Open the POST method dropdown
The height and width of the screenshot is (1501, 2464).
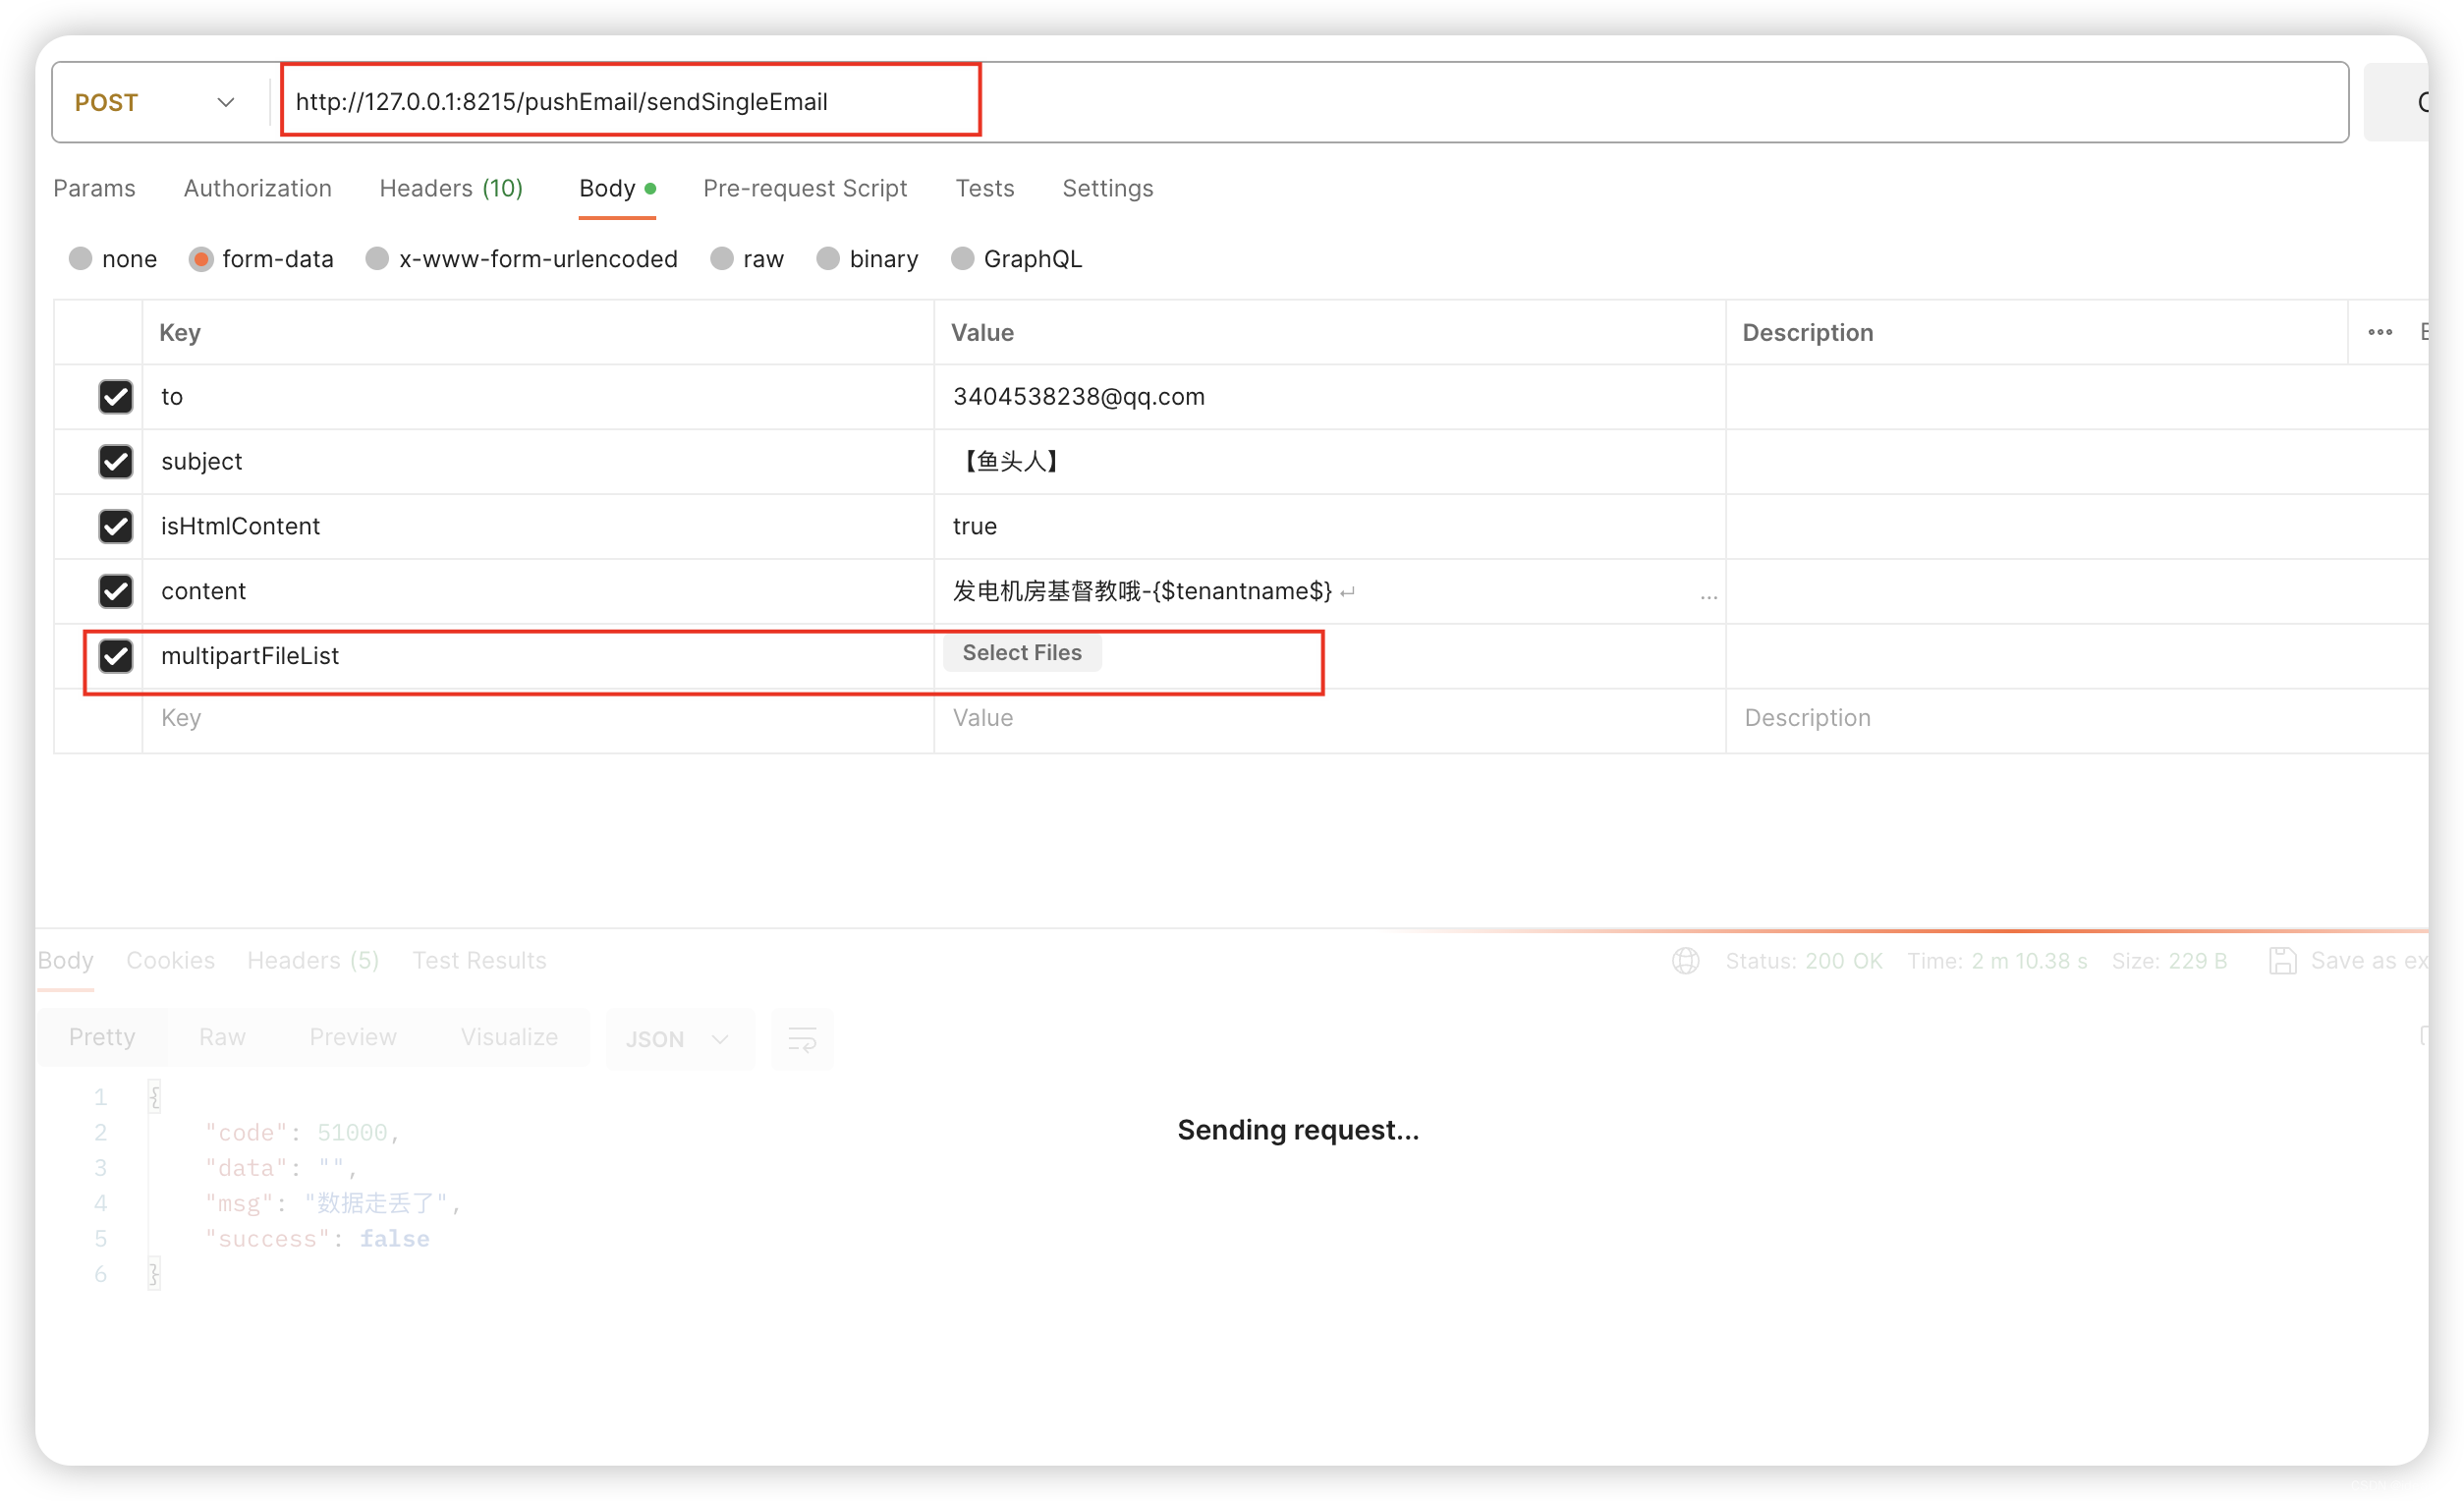(x=226, y=102)
